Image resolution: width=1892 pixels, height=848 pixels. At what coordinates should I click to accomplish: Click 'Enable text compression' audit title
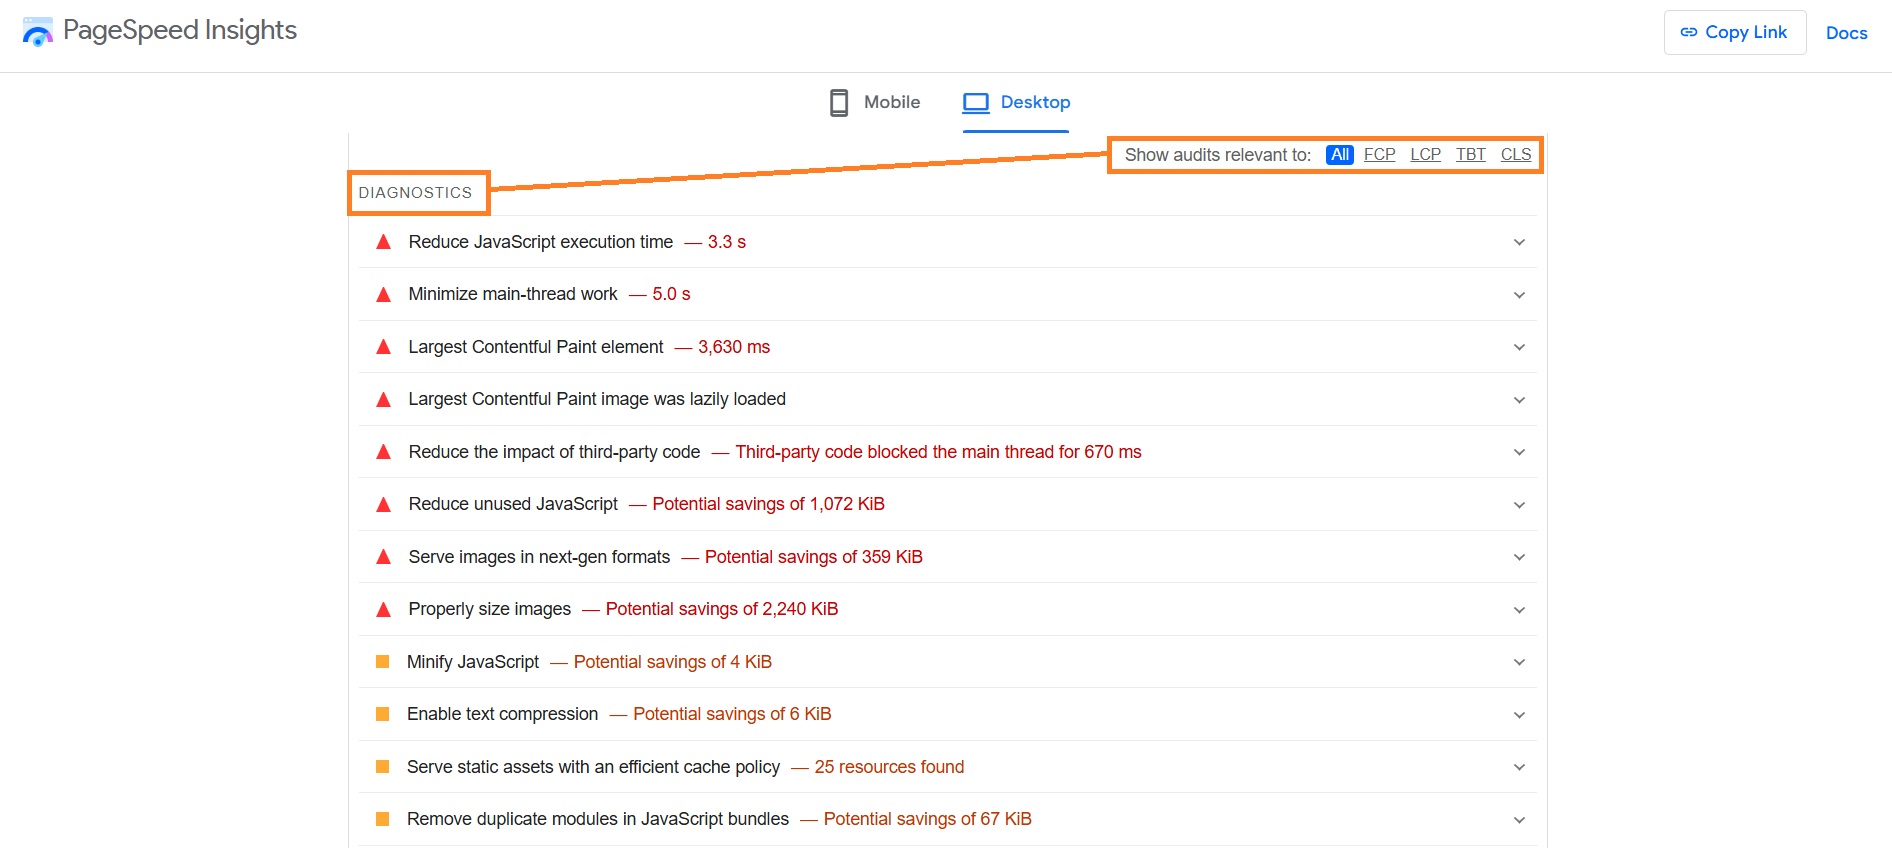coord(502,714)
